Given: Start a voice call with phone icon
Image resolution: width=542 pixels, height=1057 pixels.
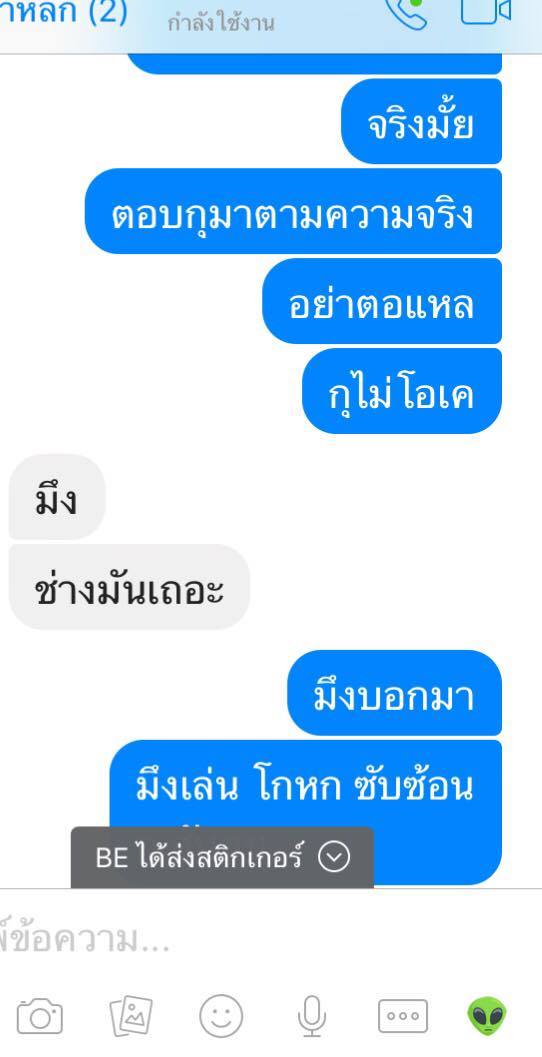Looking at the screenshot, I should coord(407,13).
